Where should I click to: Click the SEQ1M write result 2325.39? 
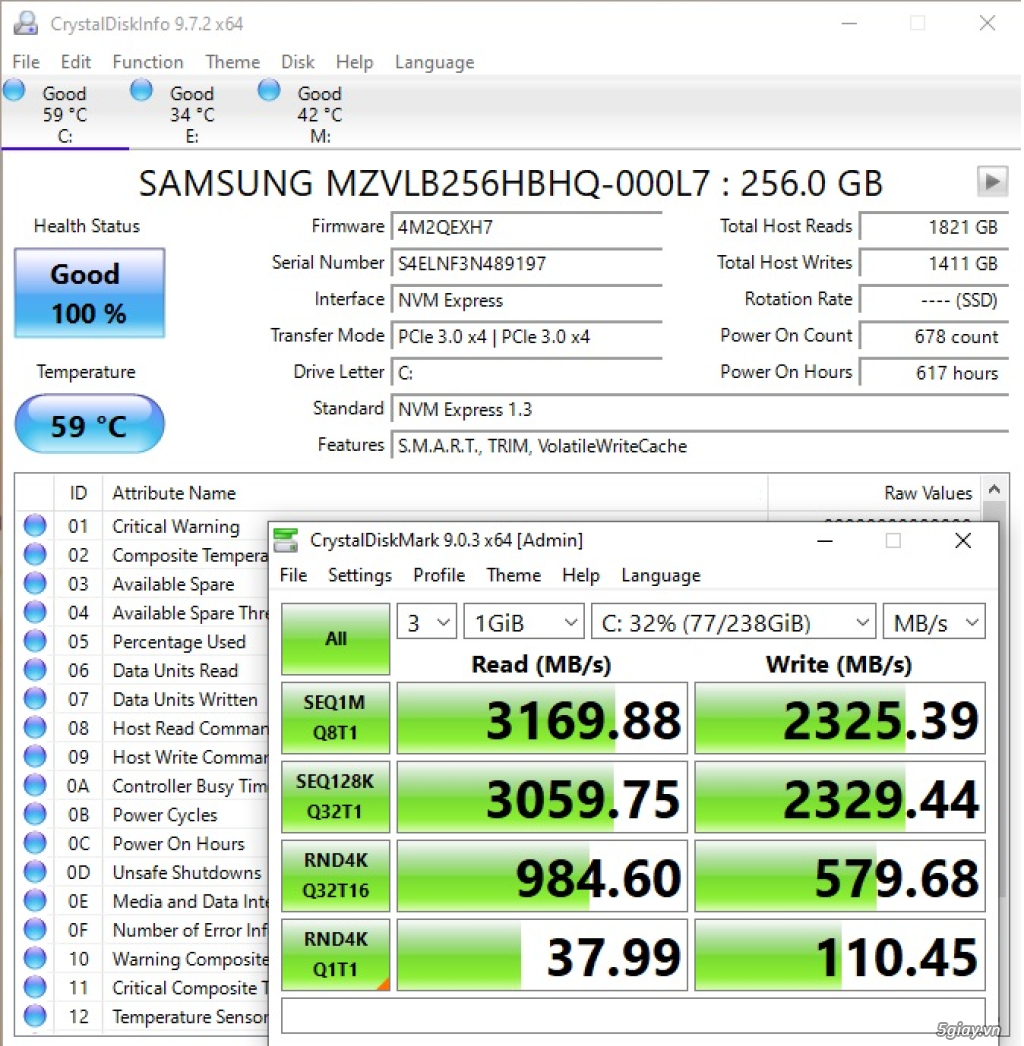point(840,718)
